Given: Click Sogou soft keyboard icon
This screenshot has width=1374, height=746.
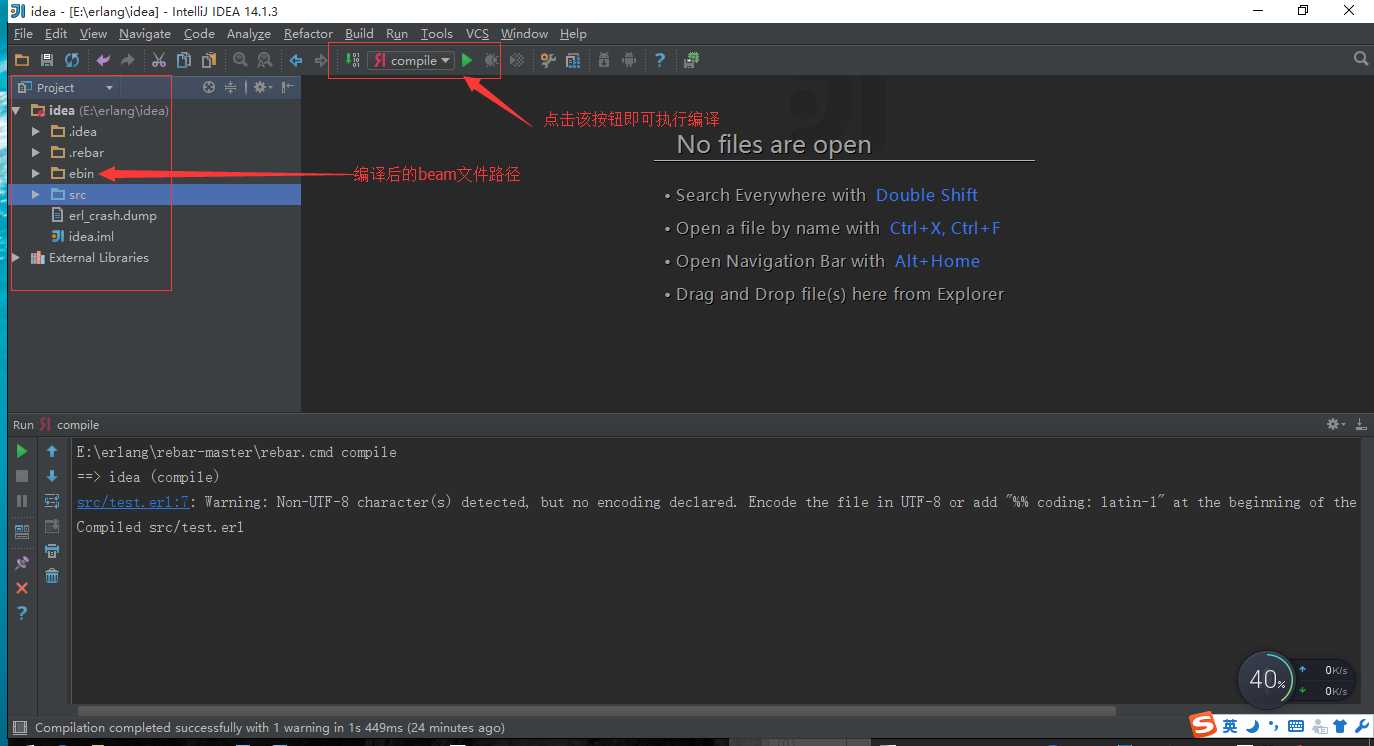Looking at the screenshot, I should point(1296,726).
